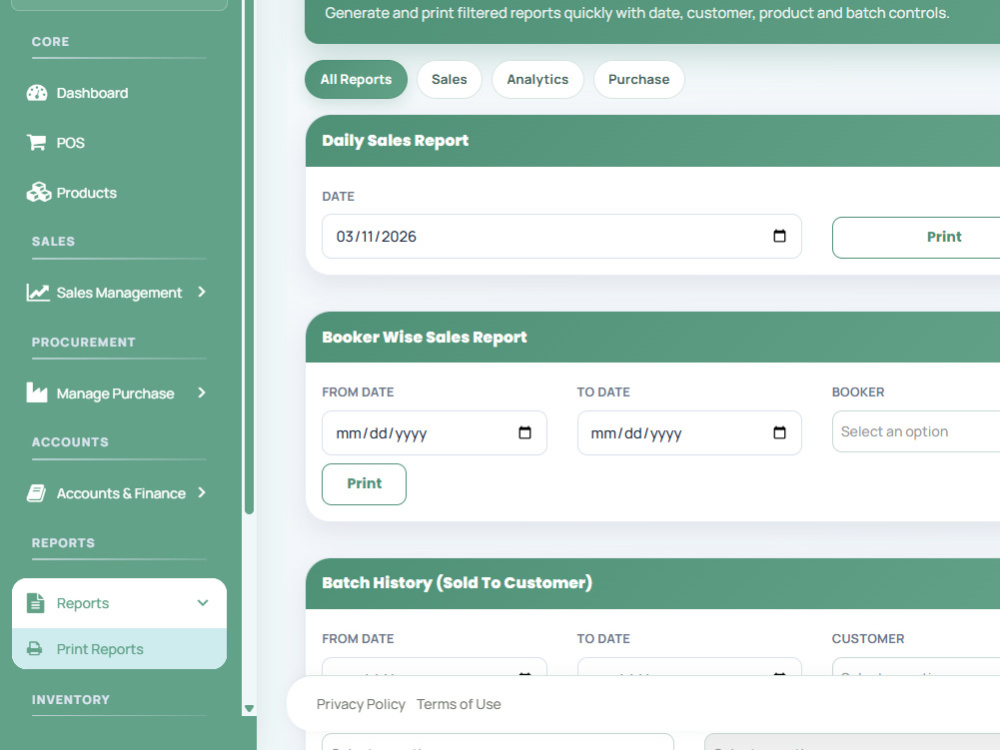Click the Accounts & Finance menu label
Image resolution: width=1000 pixels, height=750 pixels.
click(x=121, y=494)
